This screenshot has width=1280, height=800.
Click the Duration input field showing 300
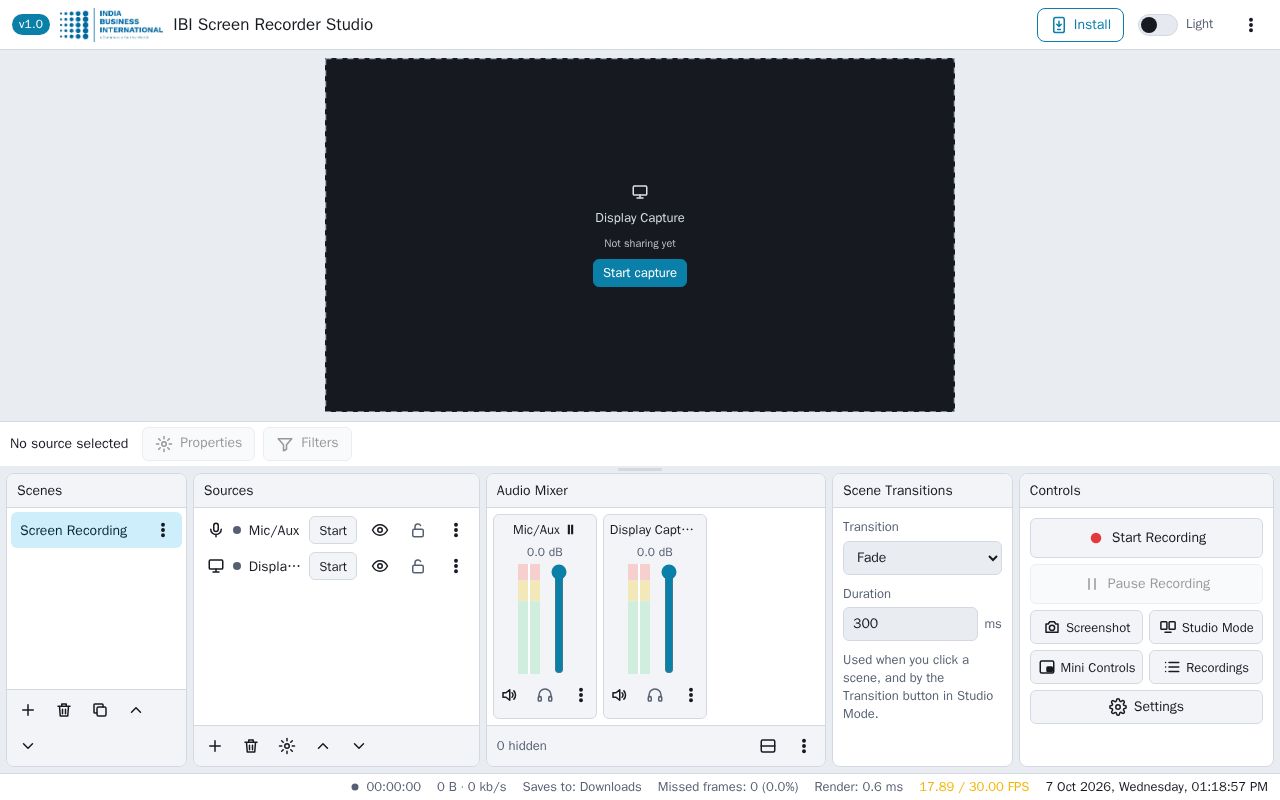(x=910, y=624)
